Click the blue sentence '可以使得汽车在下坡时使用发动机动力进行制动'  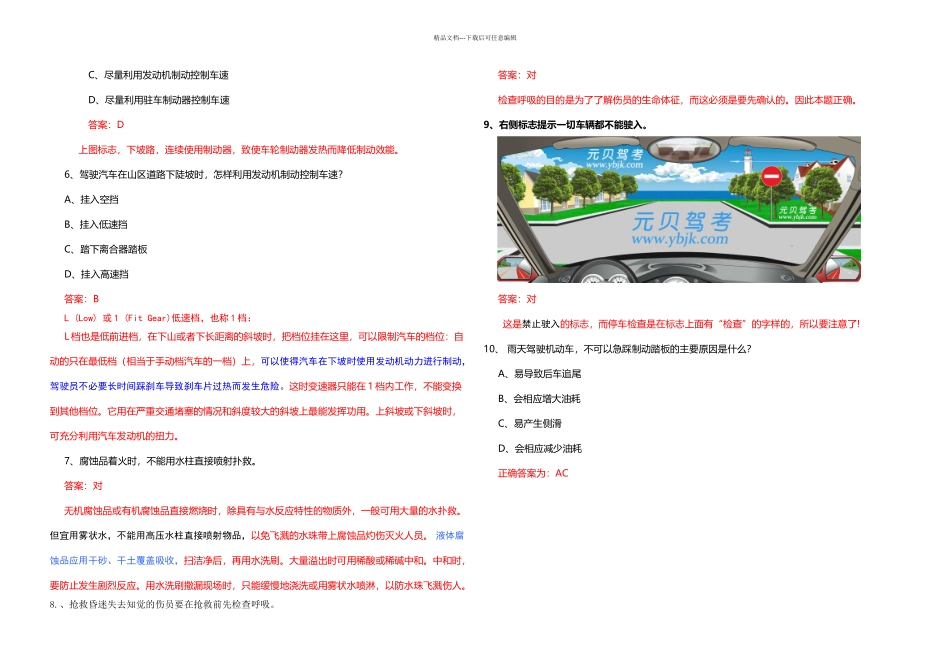[x=362, y=361]
